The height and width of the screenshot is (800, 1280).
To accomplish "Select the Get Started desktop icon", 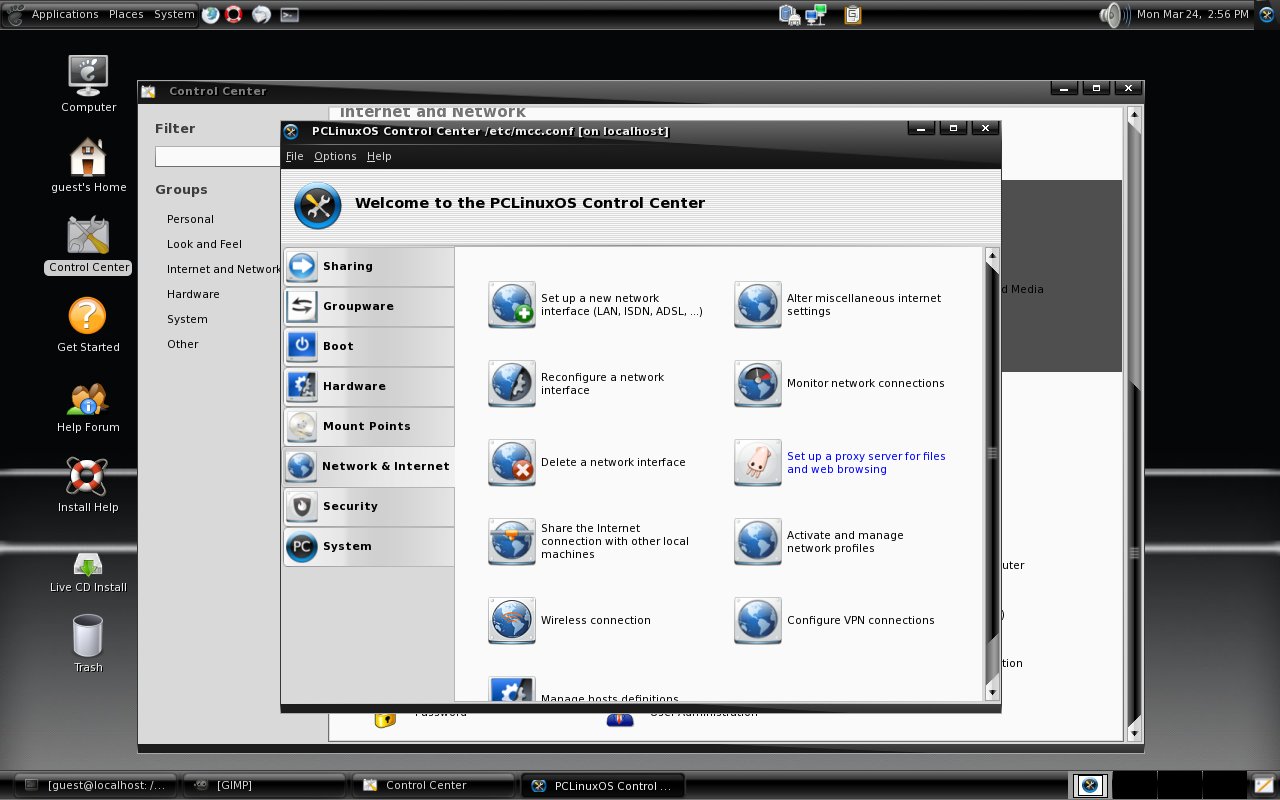I will (x=88, y=324).
